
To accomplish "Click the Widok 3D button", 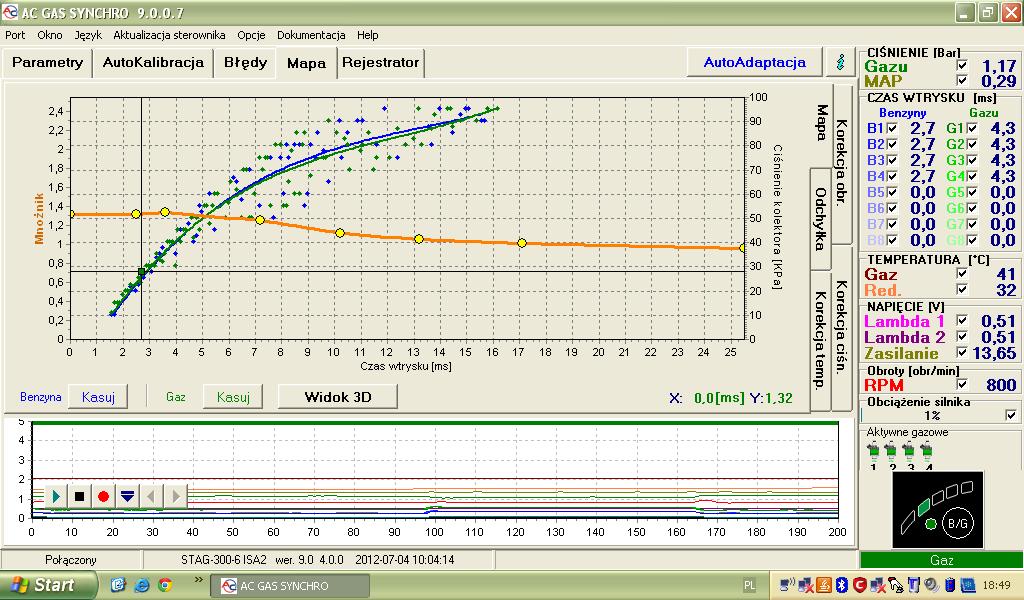I will pyautogui.click(x=338, y=397).
